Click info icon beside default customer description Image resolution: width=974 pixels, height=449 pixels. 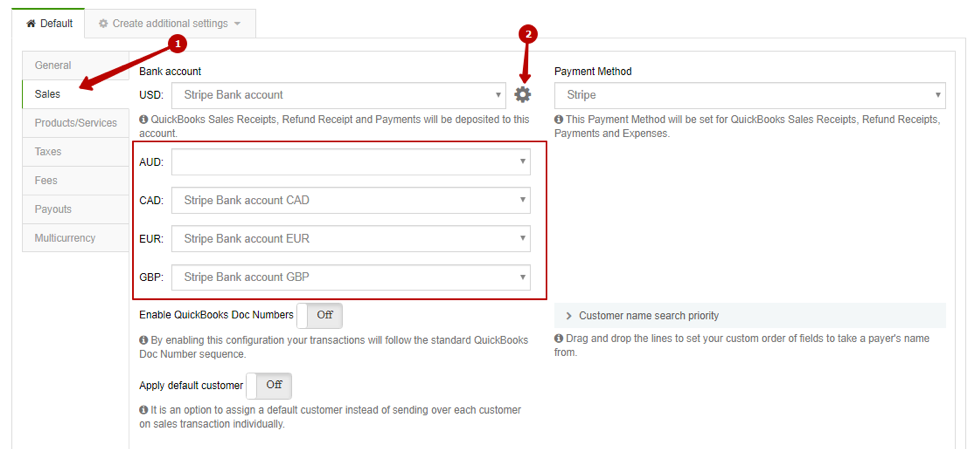click(x=143, y=410)
